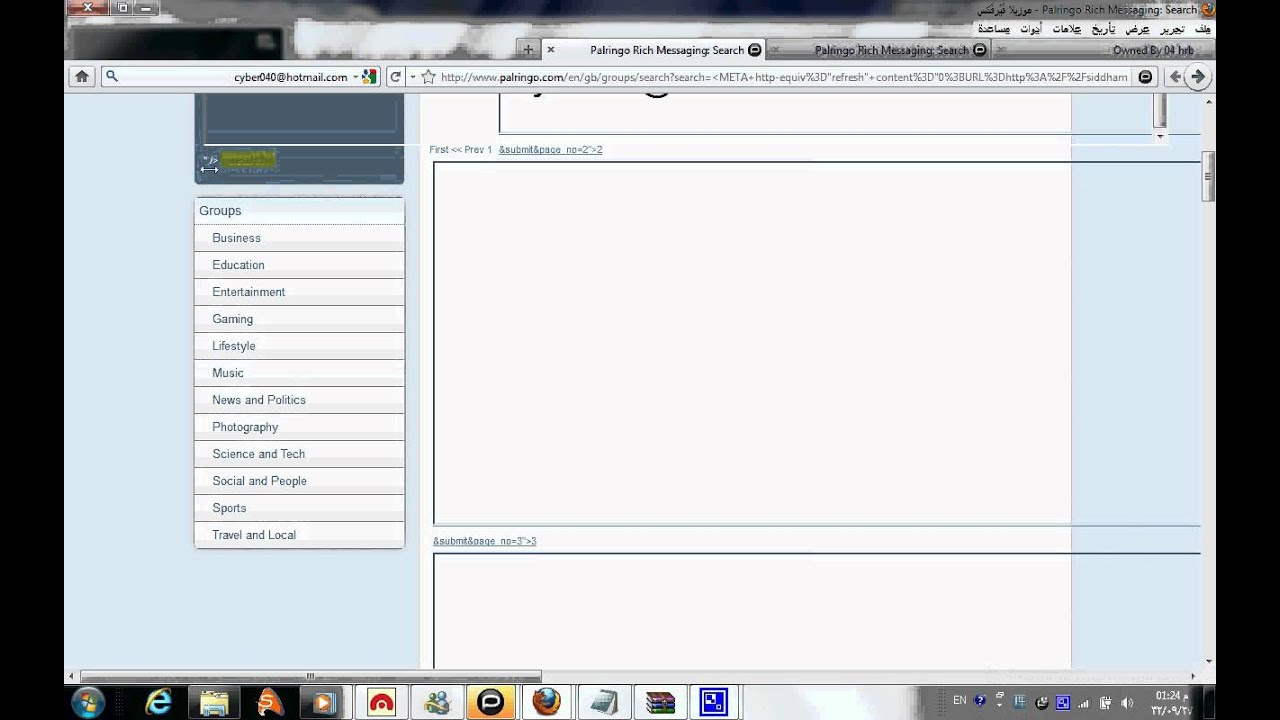
Task: Click the horizontal scrollbar thumb
Action: tap(310, 676)
